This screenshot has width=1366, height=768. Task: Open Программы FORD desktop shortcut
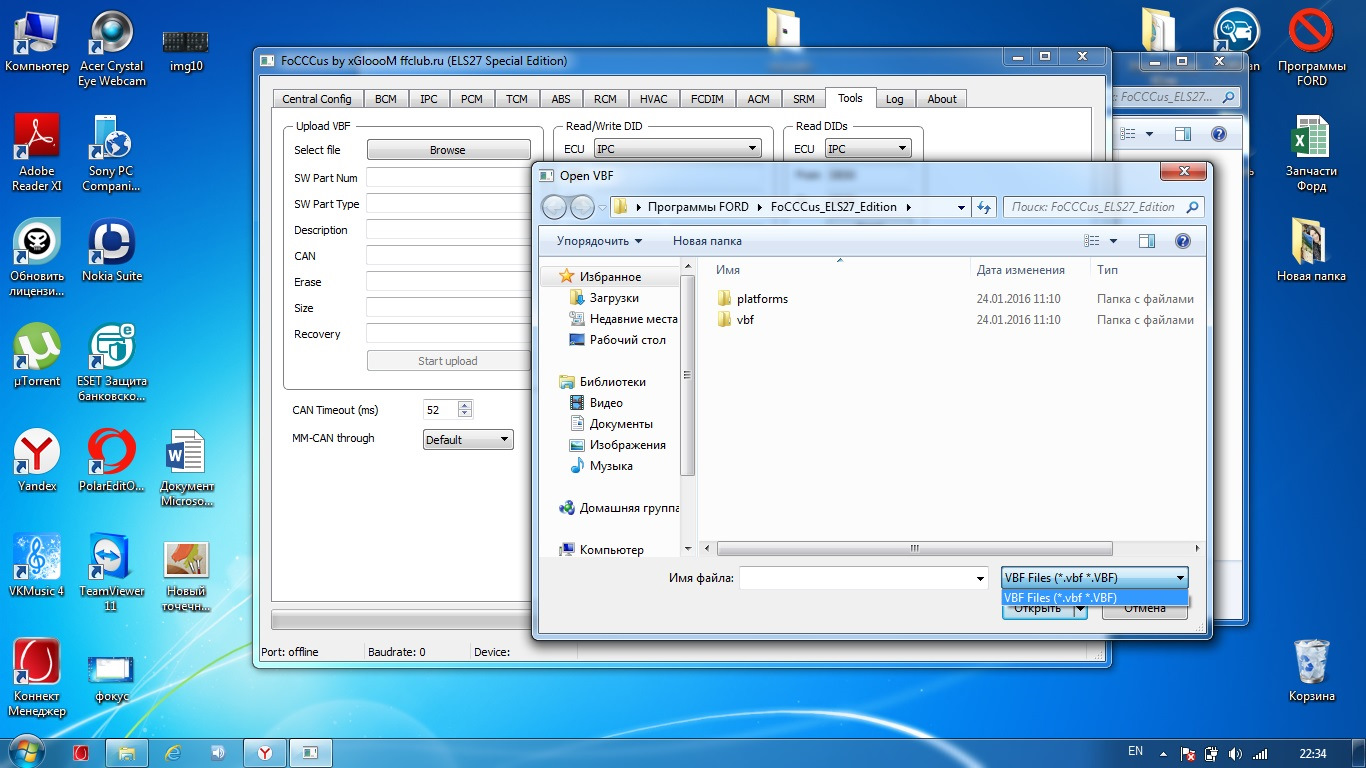click(x=1311, y=48)
